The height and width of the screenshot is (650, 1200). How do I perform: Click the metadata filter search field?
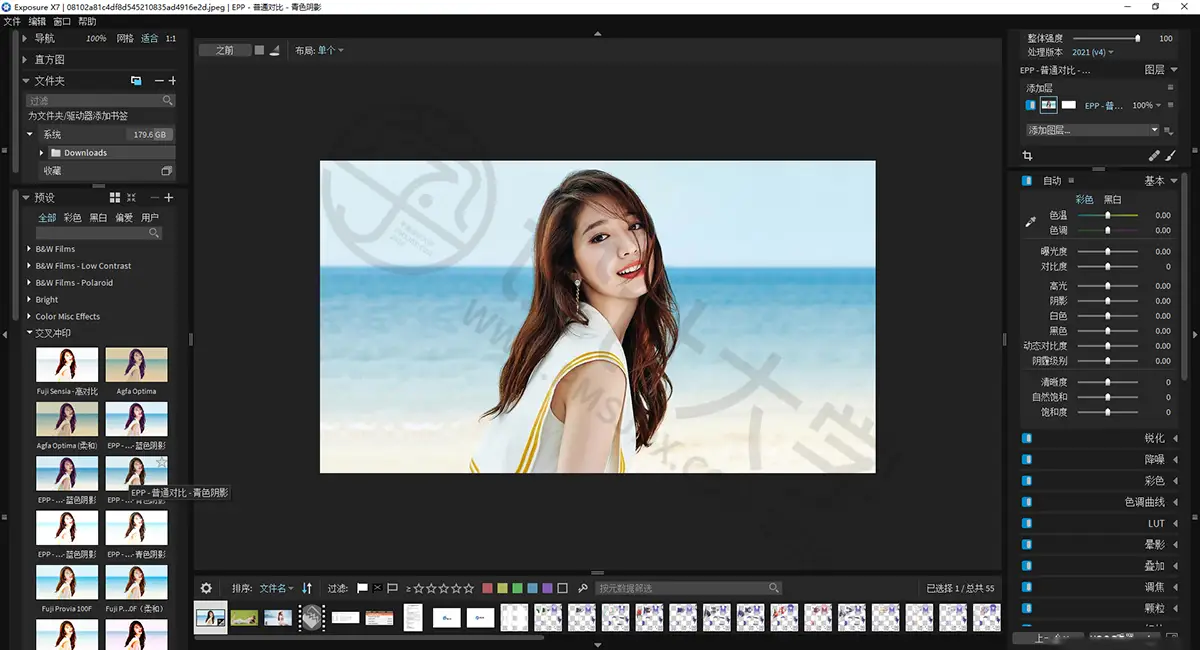[x=689, y=588]
